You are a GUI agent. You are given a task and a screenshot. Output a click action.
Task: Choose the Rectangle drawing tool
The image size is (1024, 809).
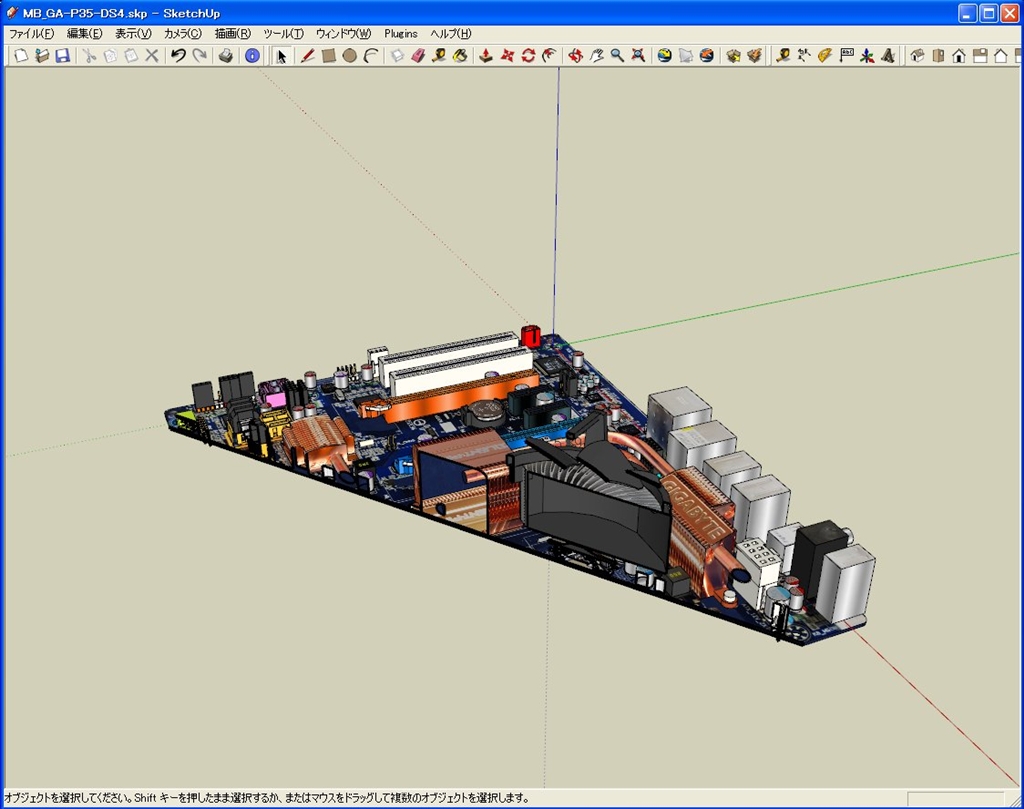[x=328, y=56]
